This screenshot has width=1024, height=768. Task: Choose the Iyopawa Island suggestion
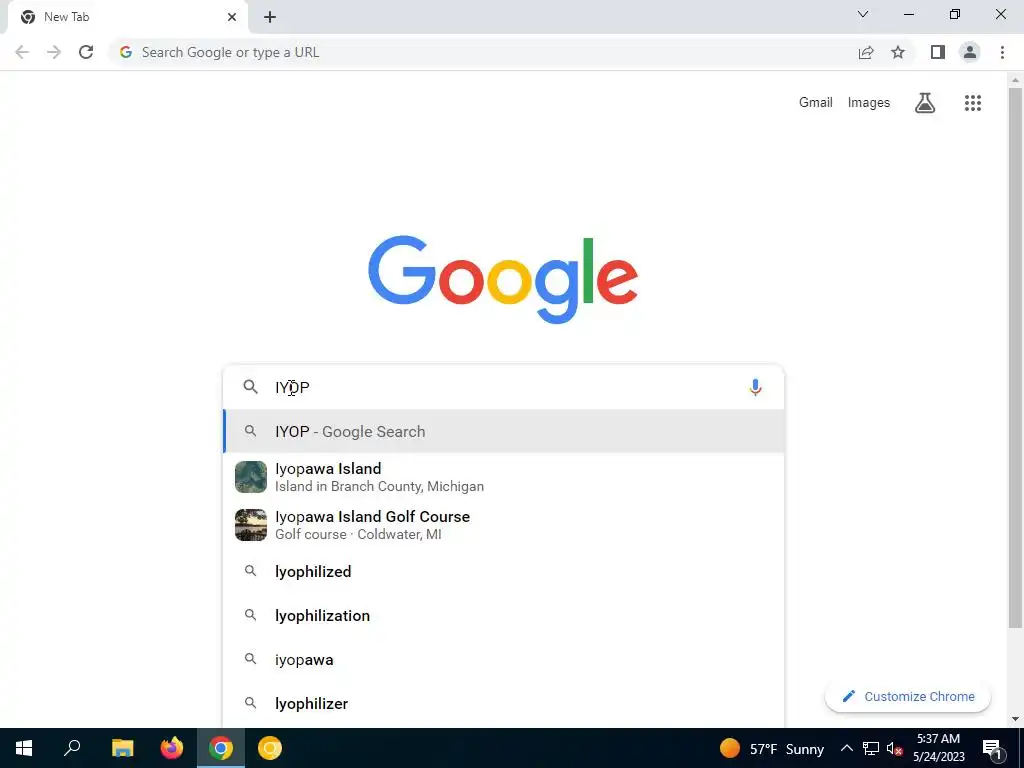pyautogui.click(x=504, y=477)
